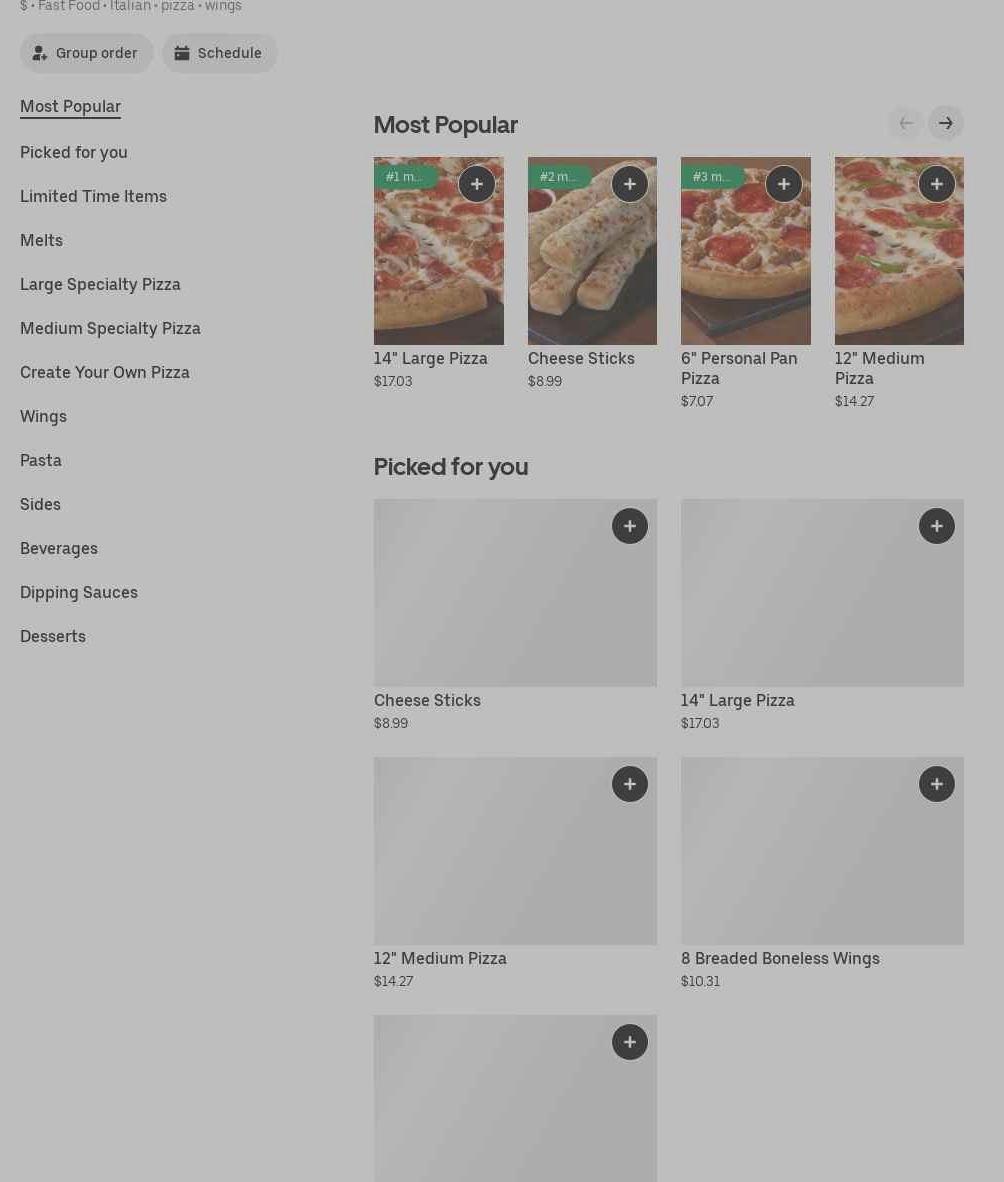Click the previous arrow in Most Popular carousel

click(x=905, y=123)
